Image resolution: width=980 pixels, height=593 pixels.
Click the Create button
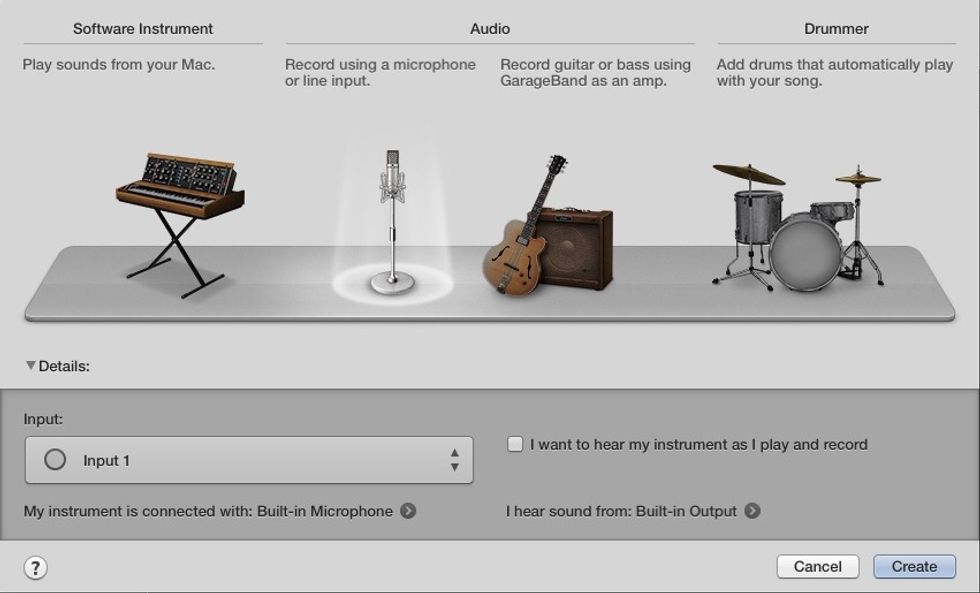(x=915, y=566)
